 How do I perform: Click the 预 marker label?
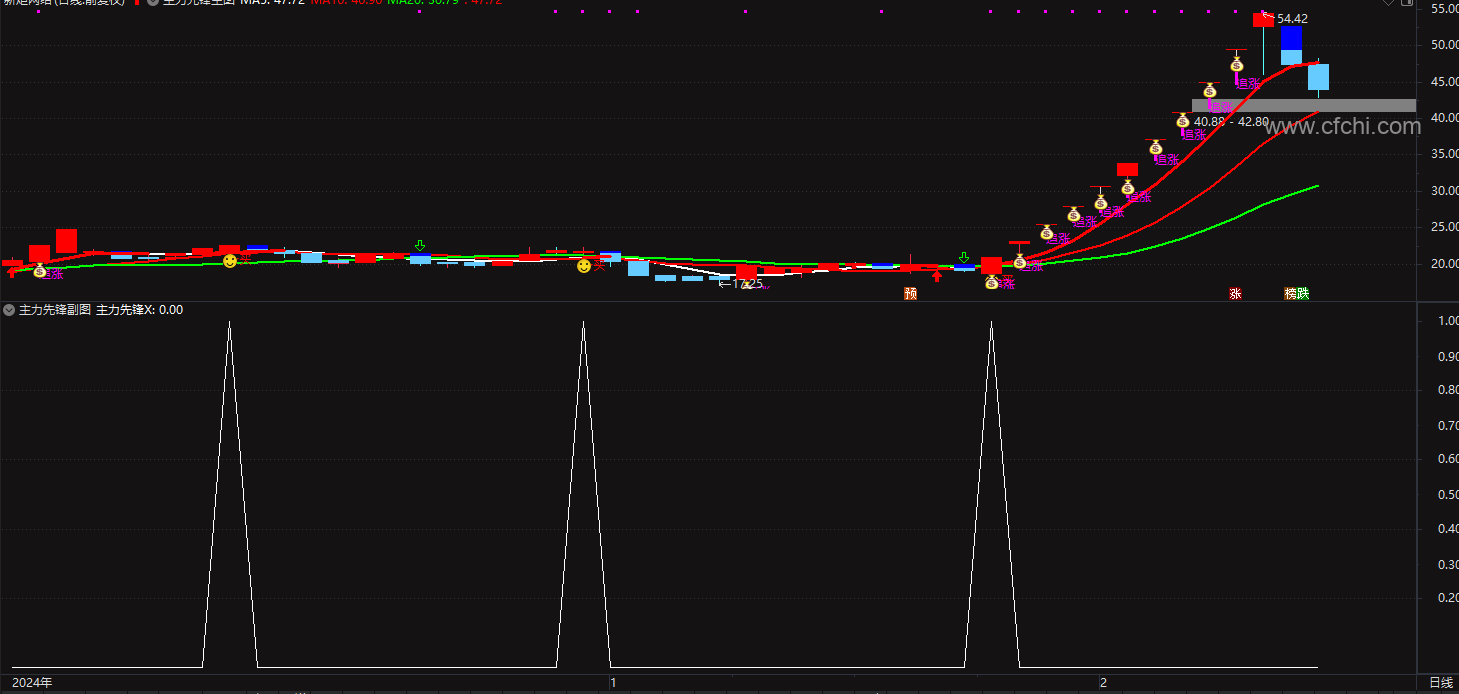910,293
